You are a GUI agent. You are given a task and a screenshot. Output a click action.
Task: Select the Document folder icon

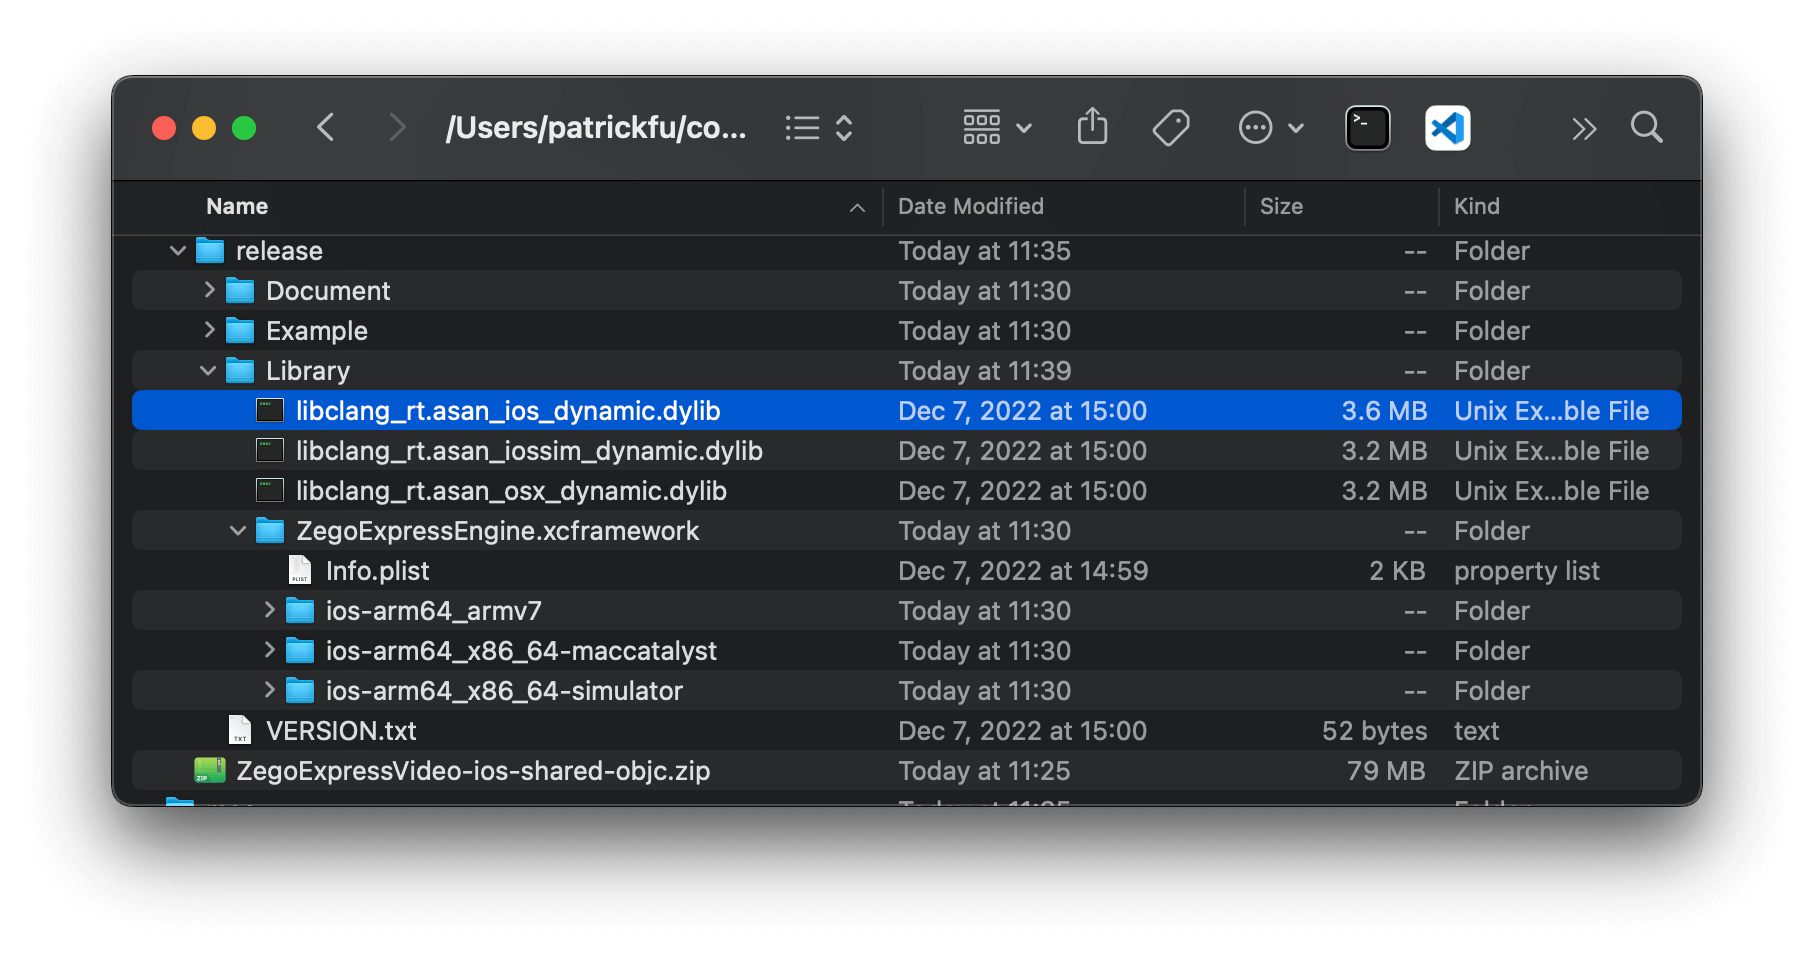pyautogui.click(x=240, y=290)
